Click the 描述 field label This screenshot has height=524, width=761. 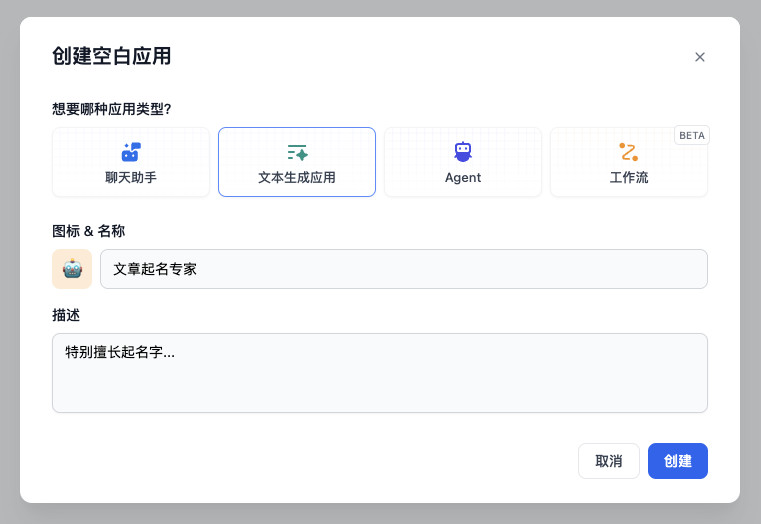[66, 315]
